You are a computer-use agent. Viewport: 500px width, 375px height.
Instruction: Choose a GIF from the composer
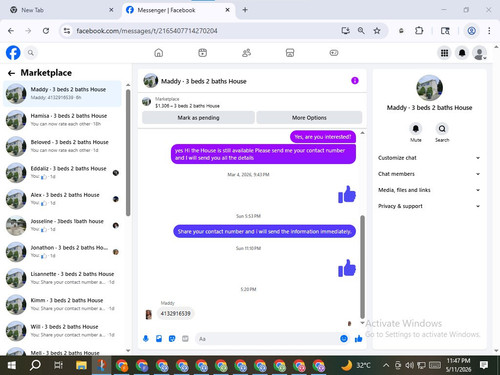185,339
